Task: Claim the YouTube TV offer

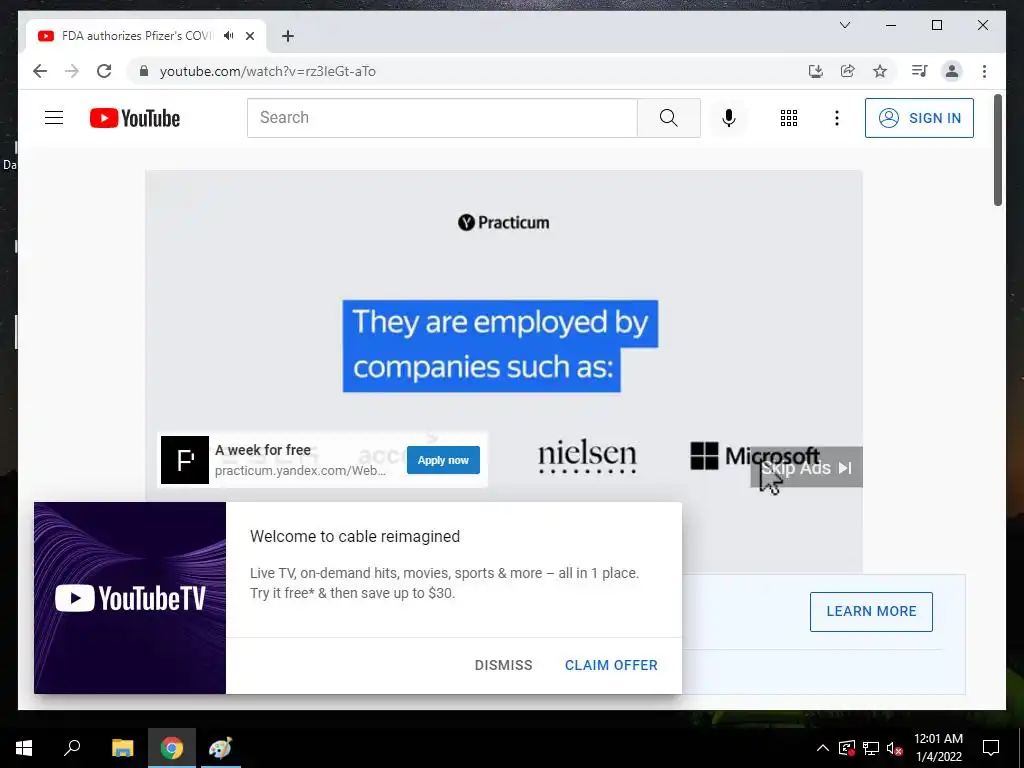Action: pos(611,665)
